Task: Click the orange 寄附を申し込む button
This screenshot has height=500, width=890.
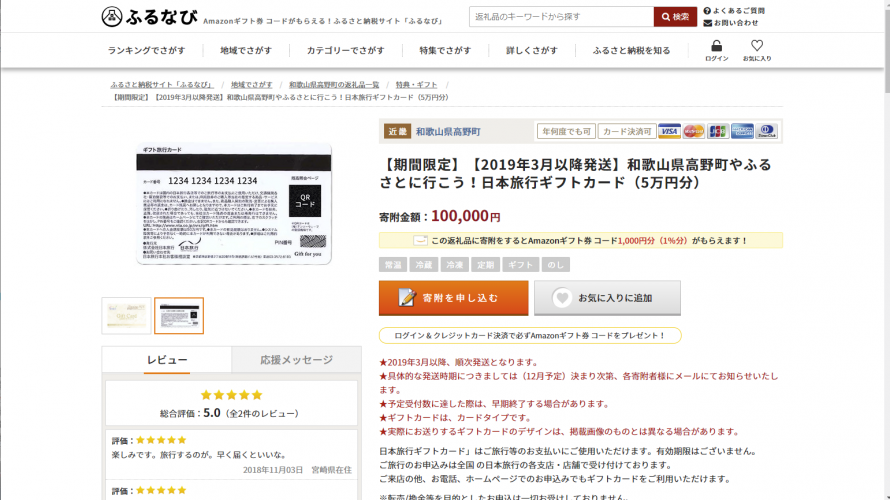Action: pyautogui.click(x=454, y=298)
